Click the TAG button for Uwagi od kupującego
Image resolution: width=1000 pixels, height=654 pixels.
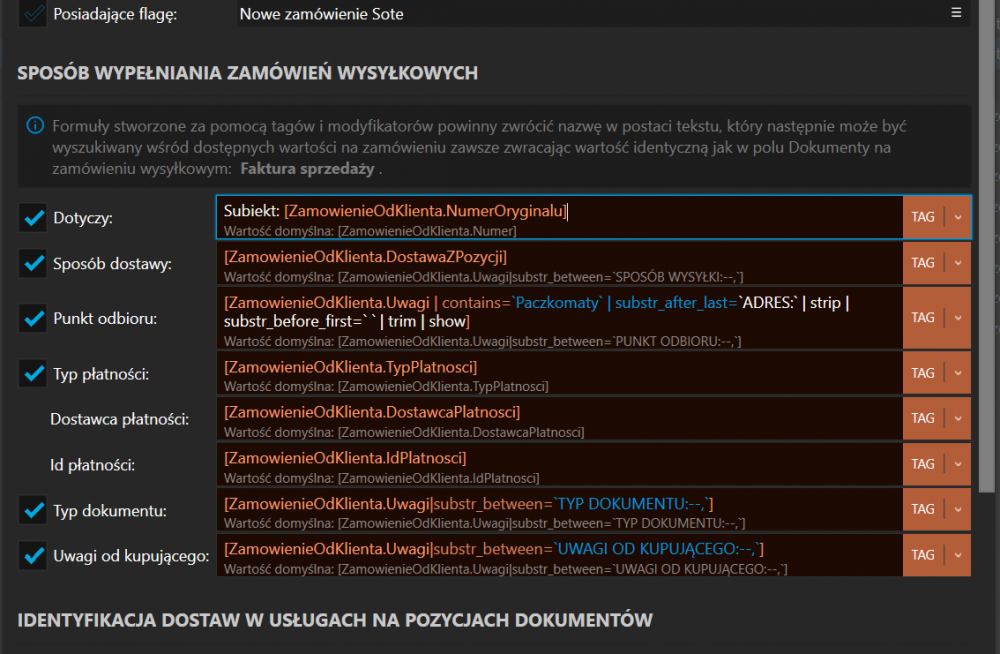click(x=923, y=555)
